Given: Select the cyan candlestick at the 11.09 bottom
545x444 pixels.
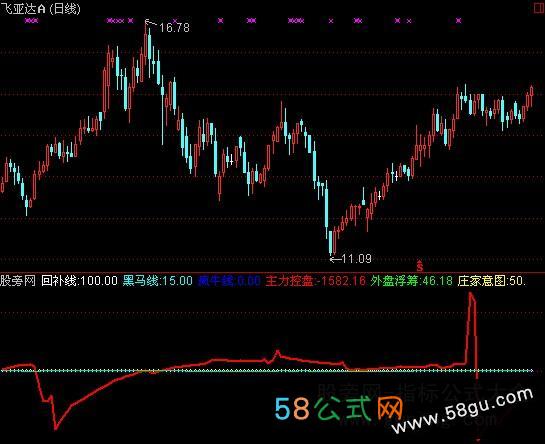Looking at the screenshot, I should coord(331,242).
